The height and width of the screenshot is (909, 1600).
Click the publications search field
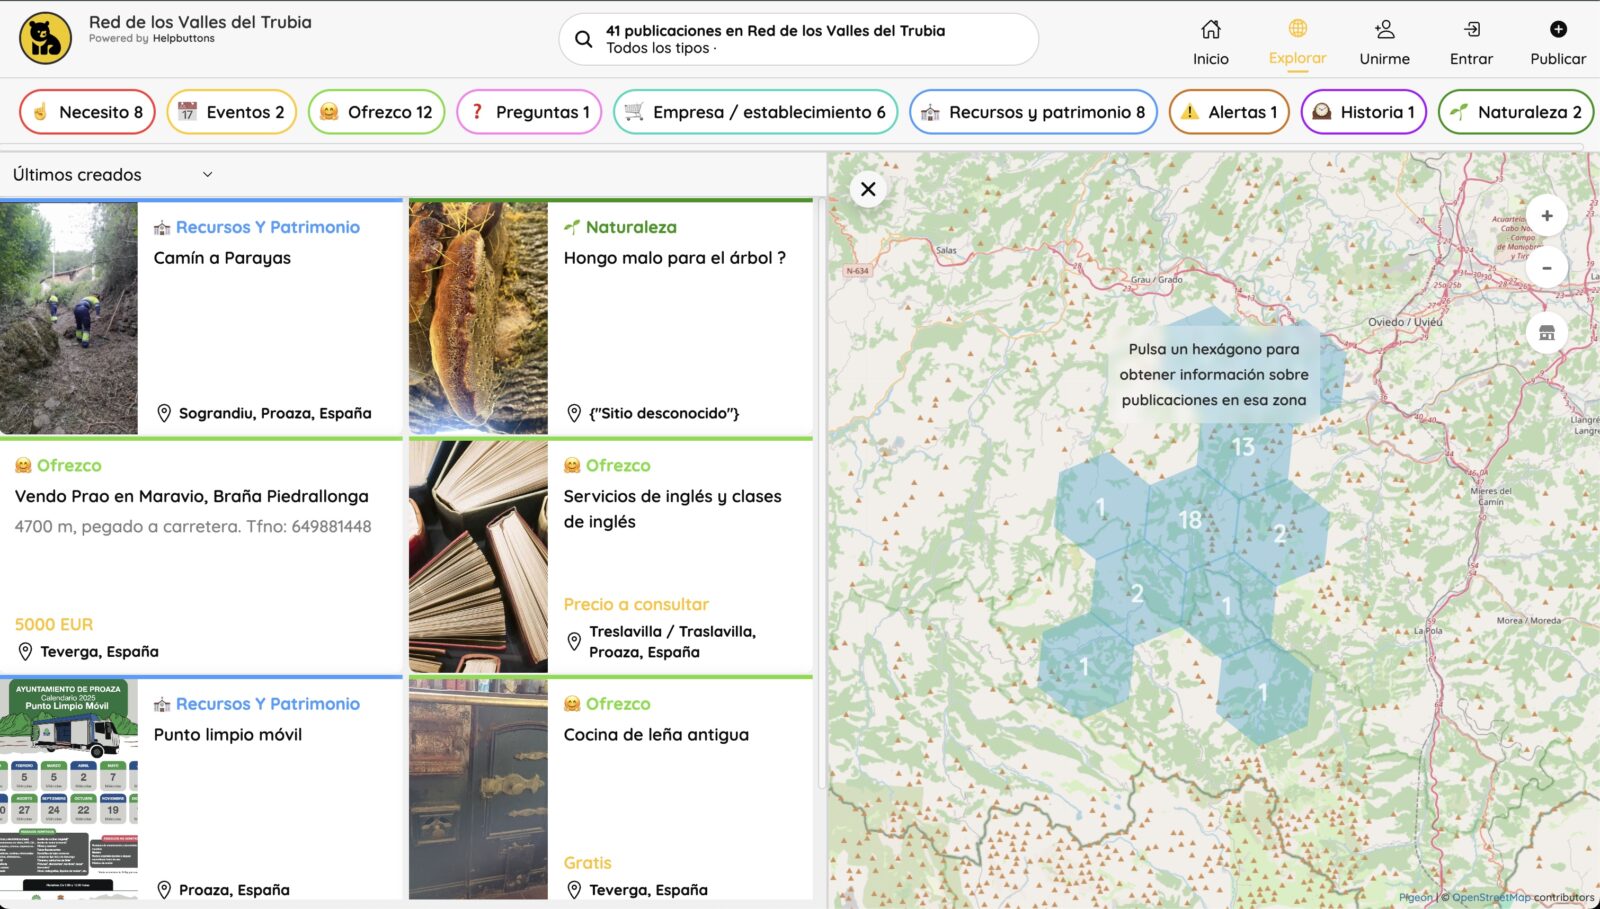coord(798,39)
